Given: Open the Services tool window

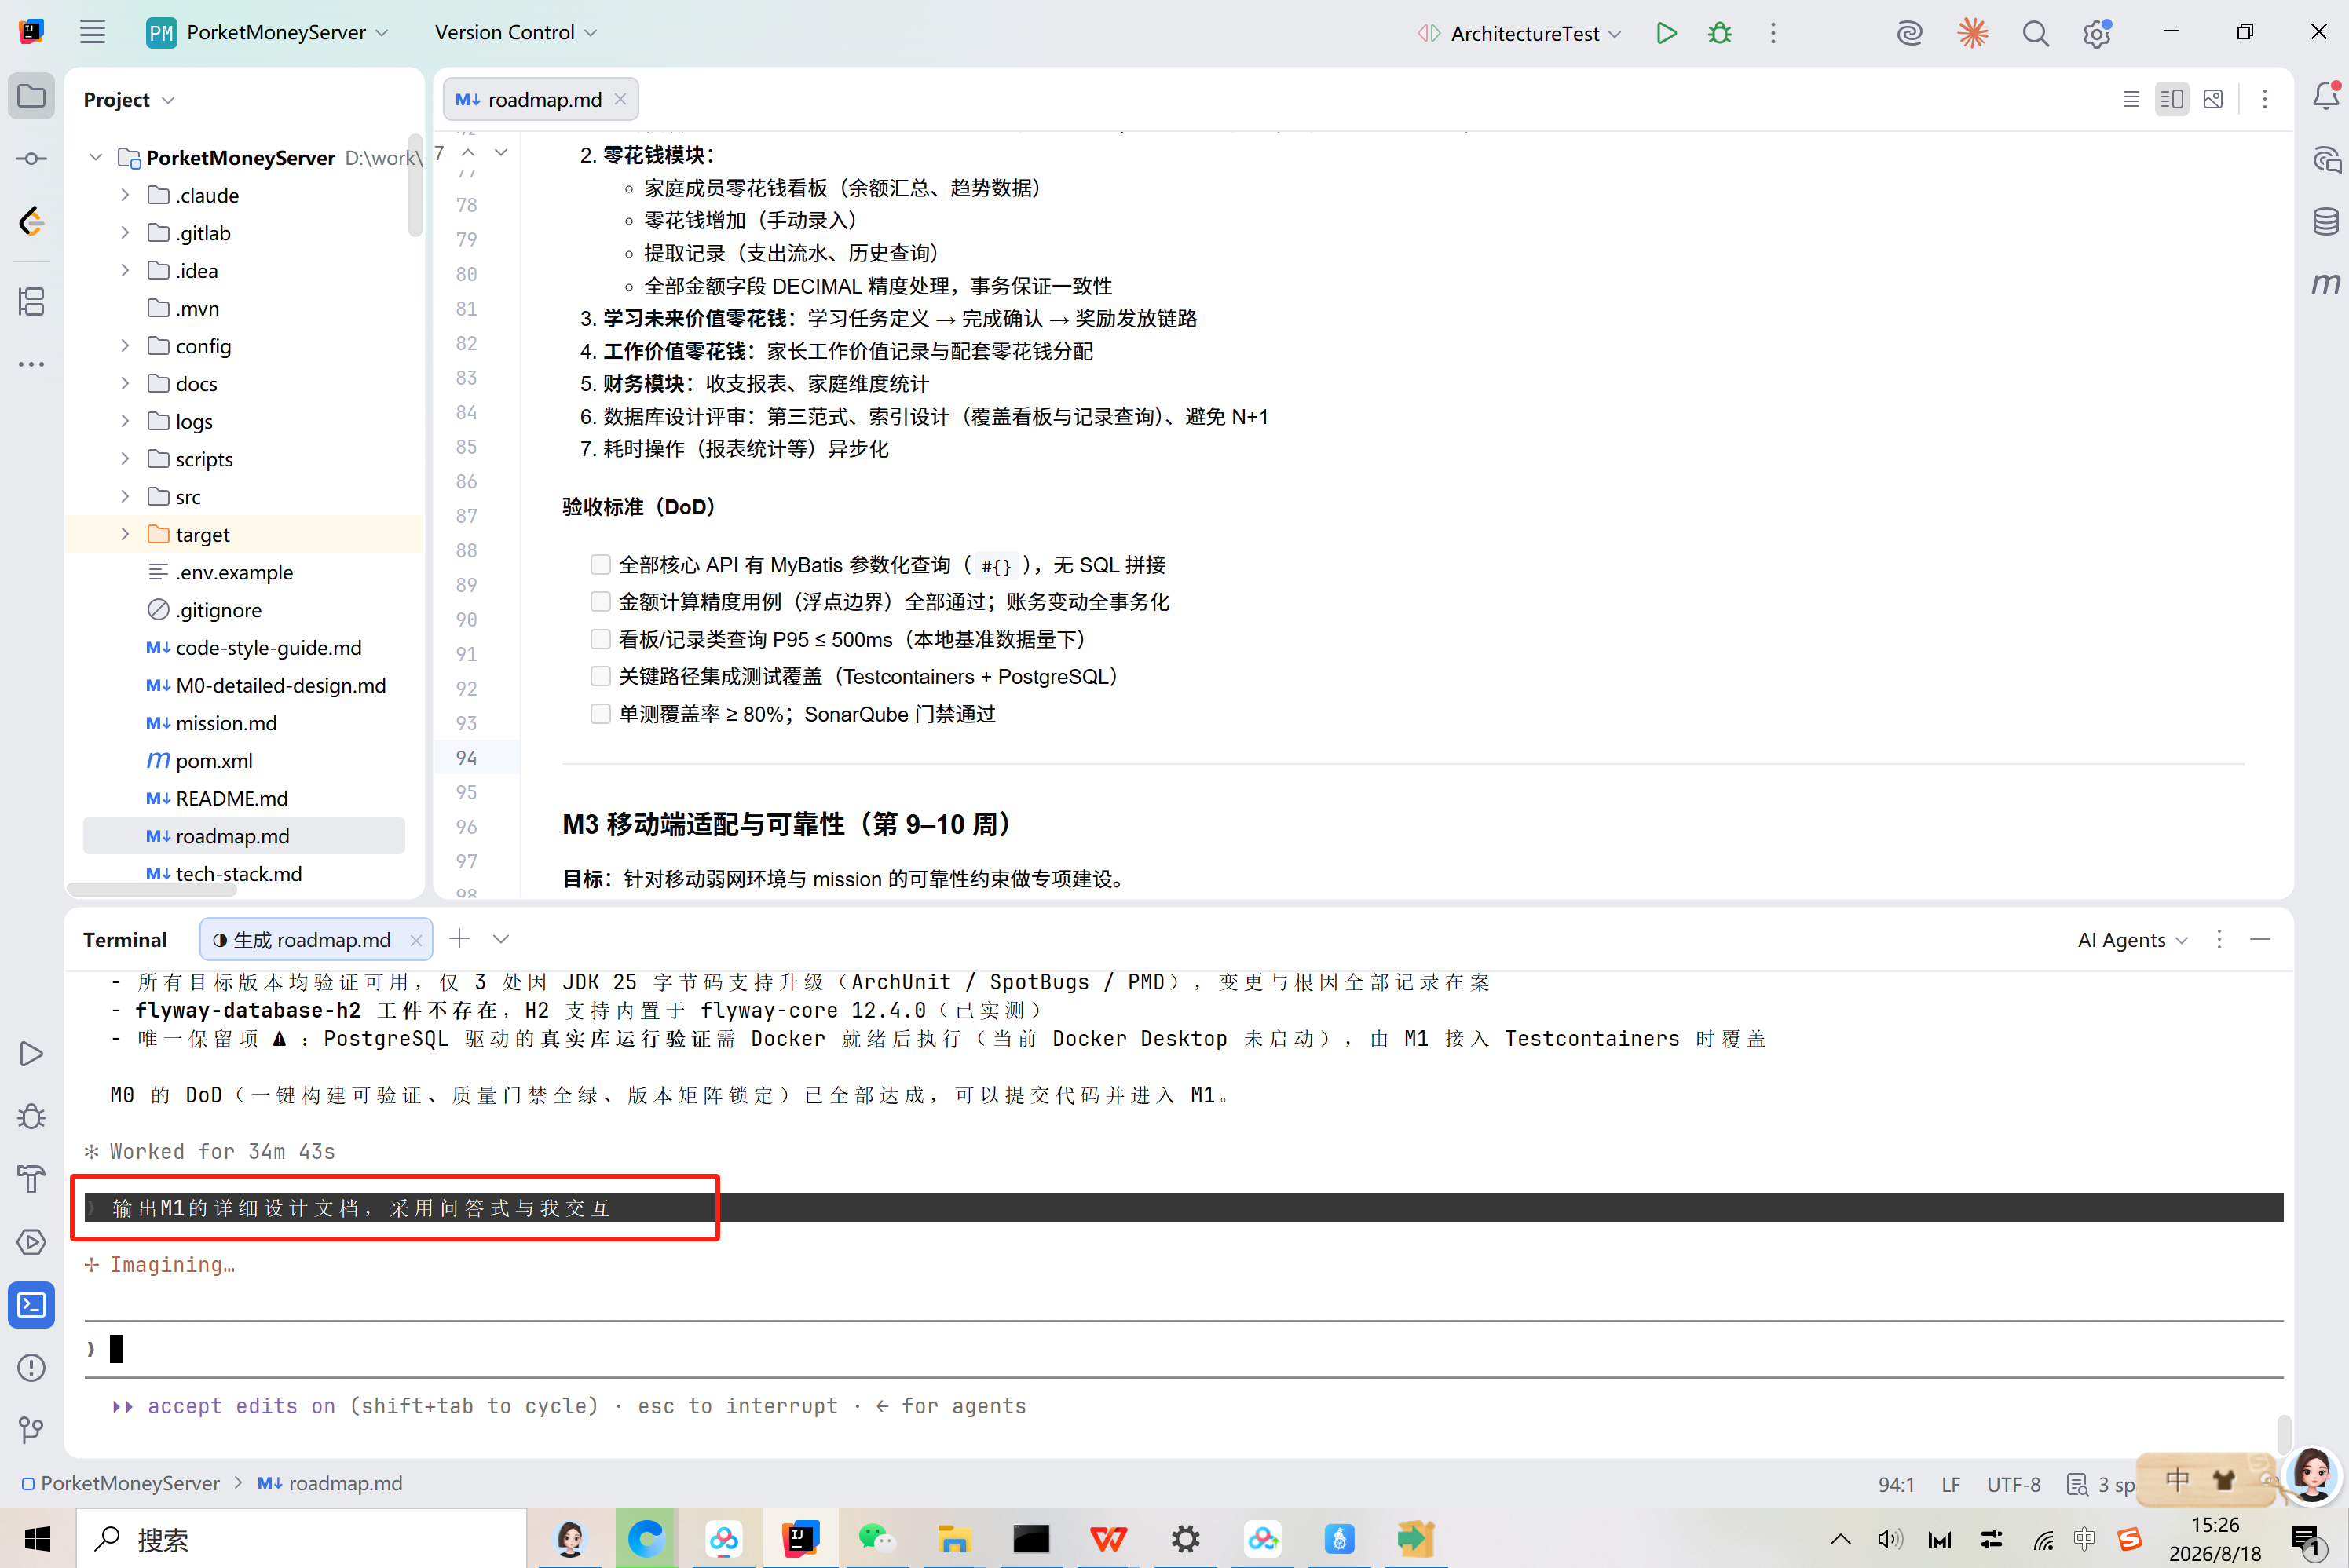Looking at the screenshot, I should (x=31, y=1242).
